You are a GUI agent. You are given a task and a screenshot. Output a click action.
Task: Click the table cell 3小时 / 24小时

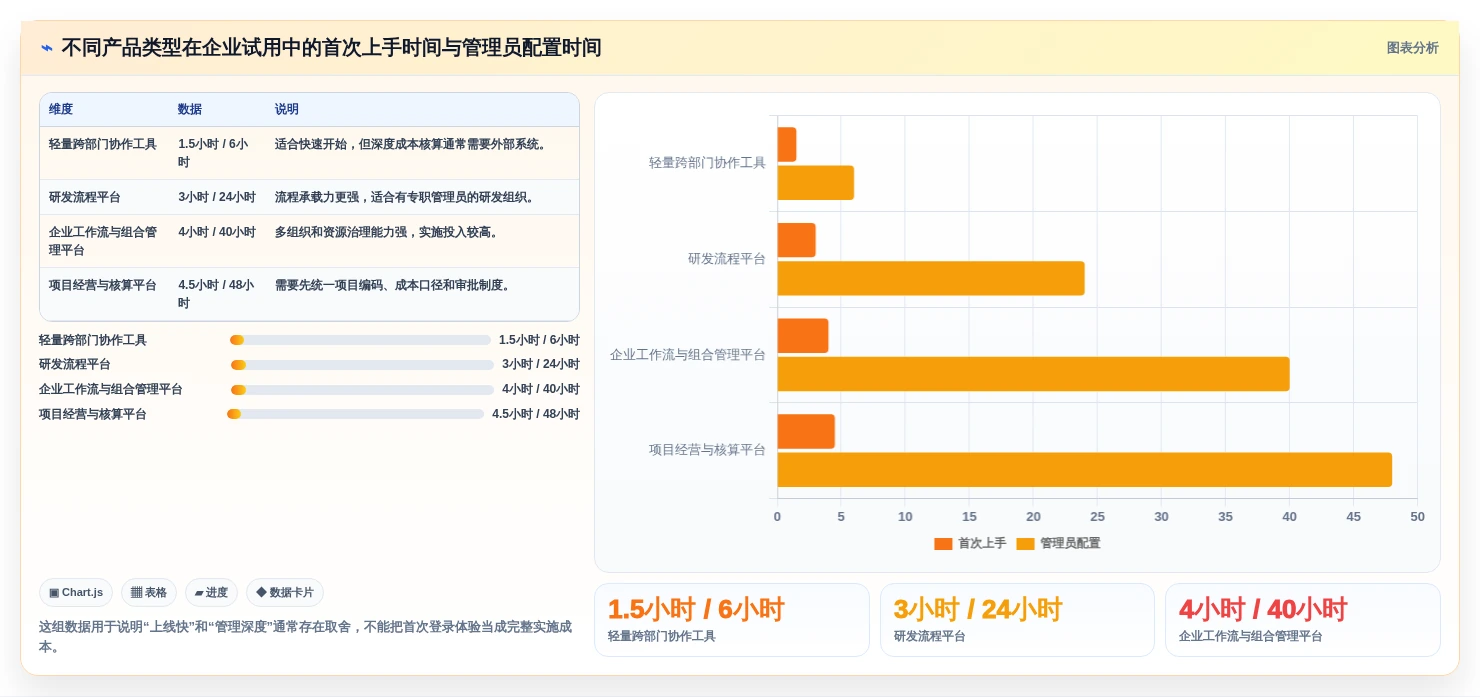[x=217, y=197]
